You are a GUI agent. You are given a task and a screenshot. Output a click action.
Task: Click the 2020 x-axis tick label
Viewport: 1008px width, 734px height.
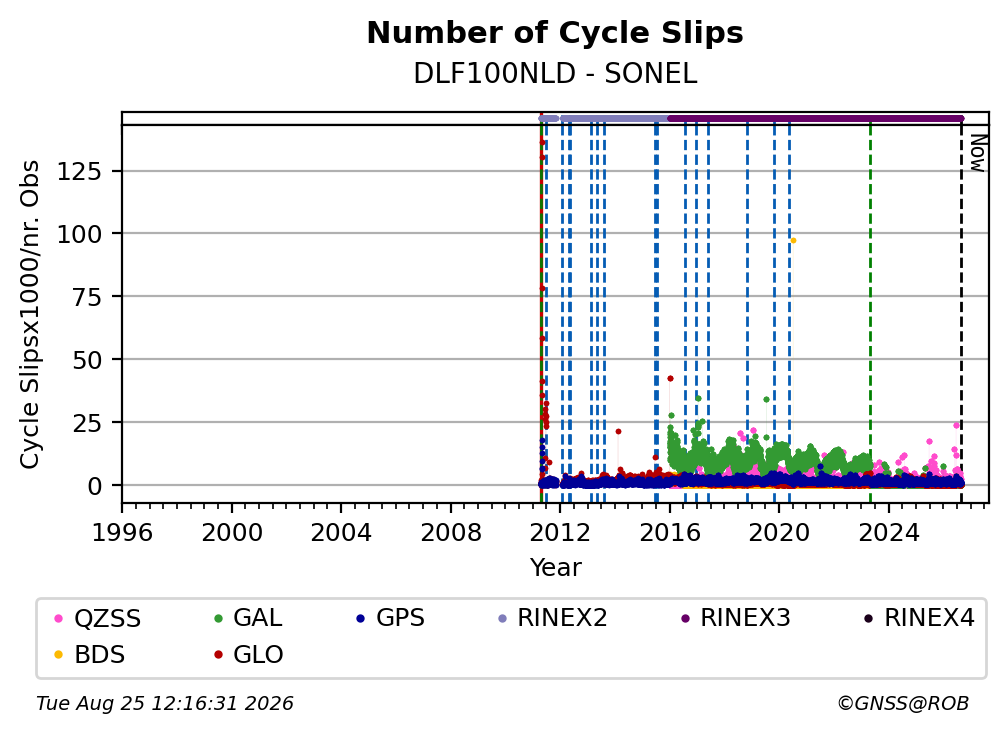tap(779, 532)
